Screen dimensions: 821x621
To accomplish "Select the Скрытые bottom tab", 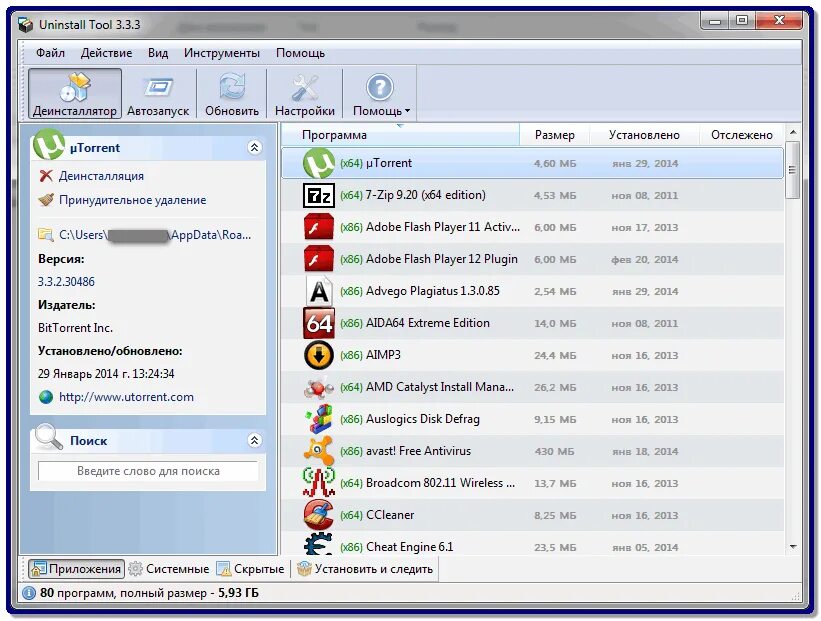I will [x=251, y=569].
